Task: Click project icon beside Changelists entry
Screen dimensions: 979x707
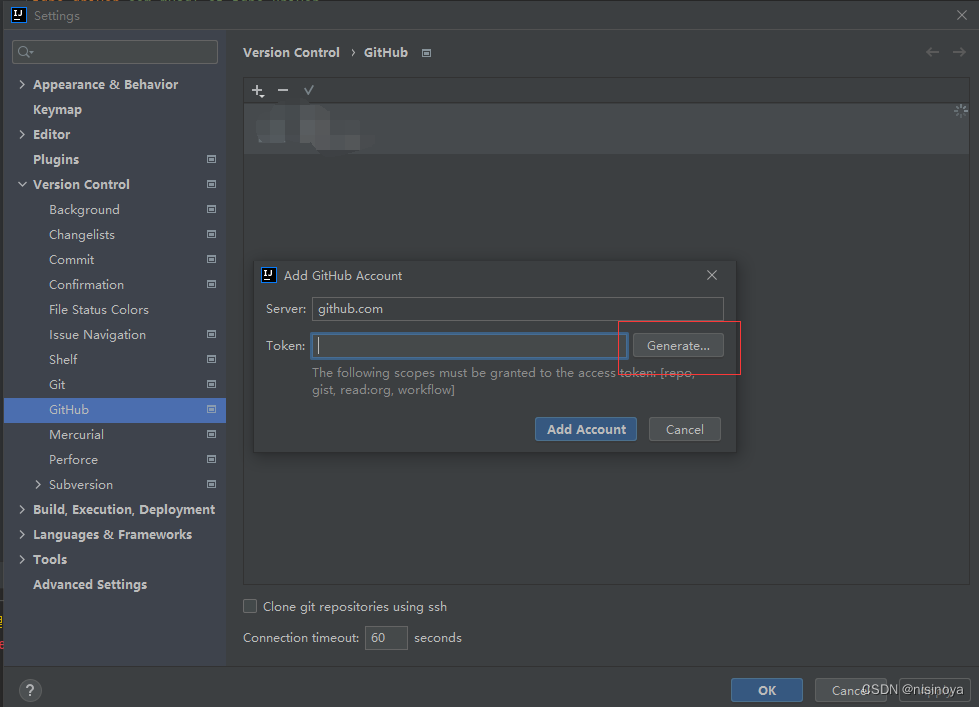Action: point(212,234)
